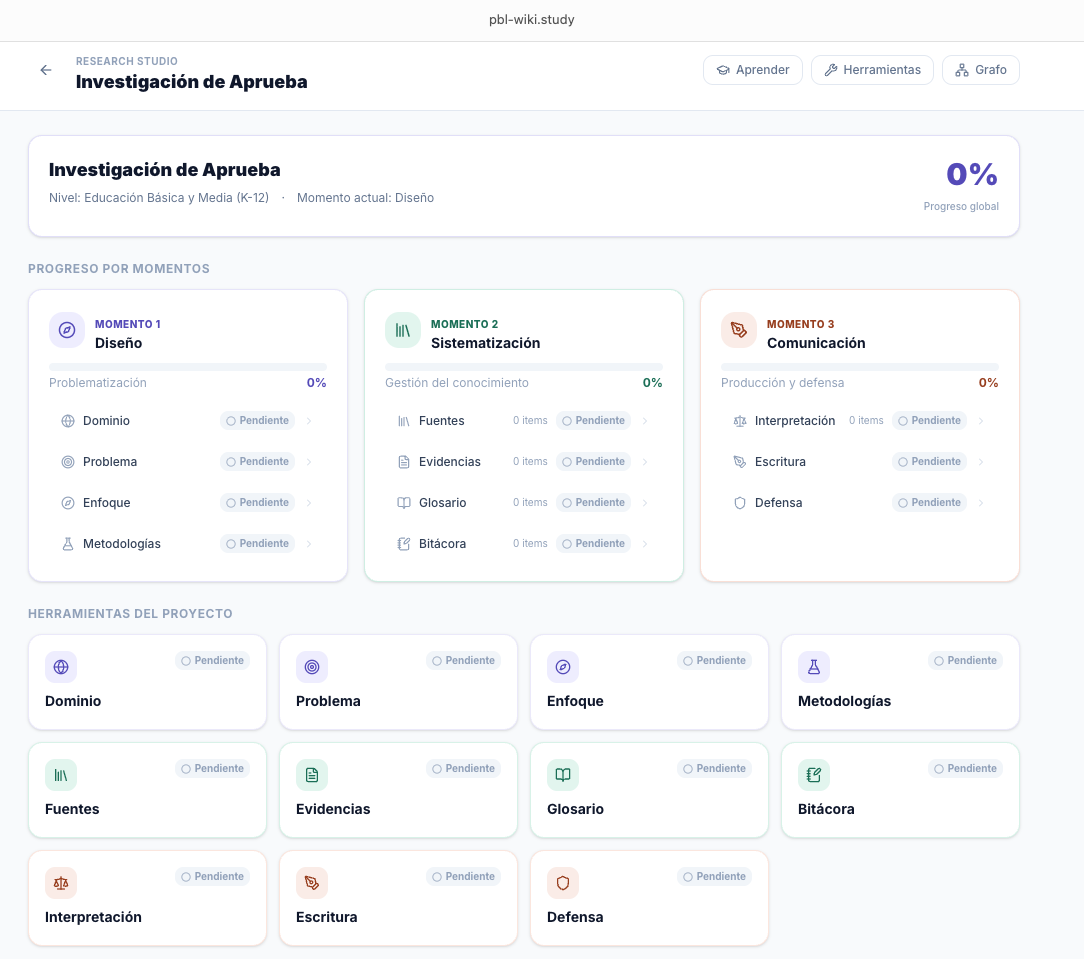The width and height of the screenshot is (1084, 959).
Task: Click the globe icon on Dominio tool card
Action: coord(61,667)
